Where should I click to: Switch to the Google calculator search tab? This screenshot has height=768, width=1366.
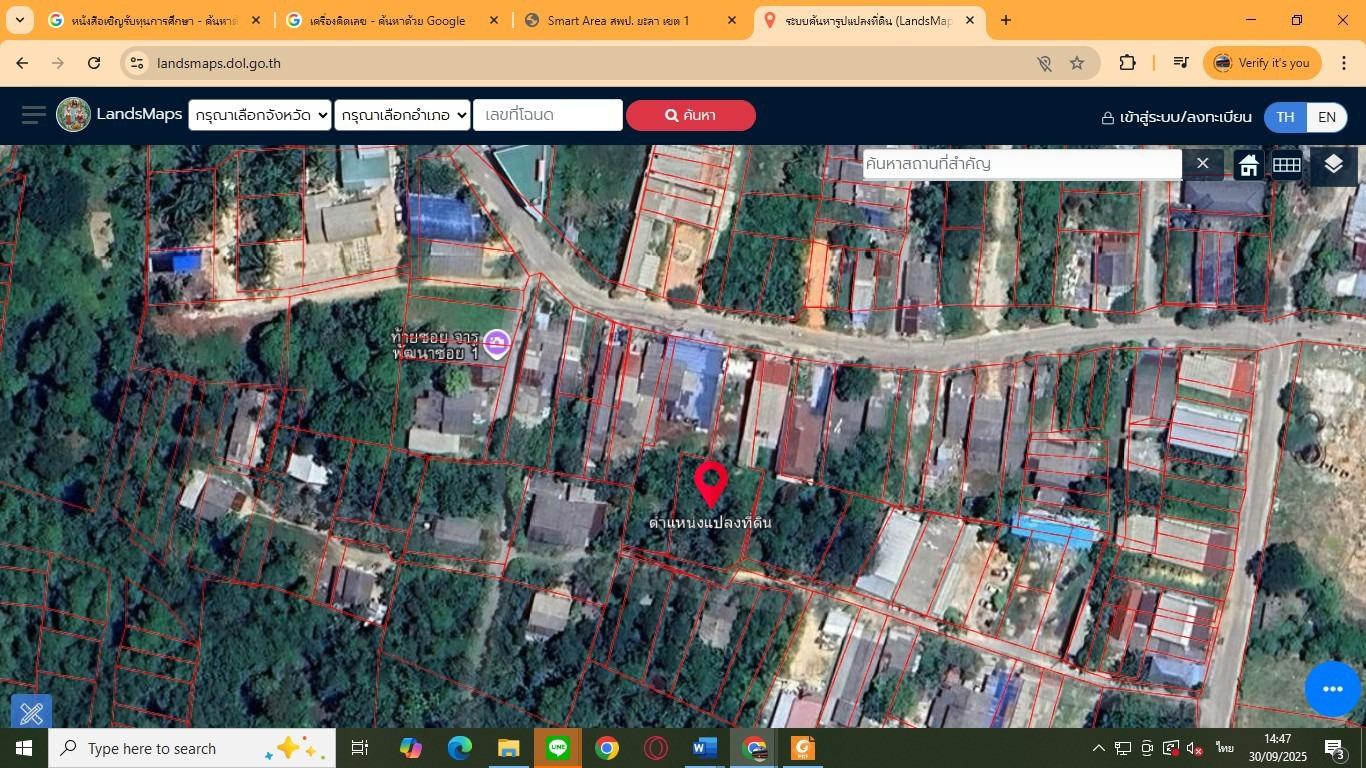[x=388, y=20]
